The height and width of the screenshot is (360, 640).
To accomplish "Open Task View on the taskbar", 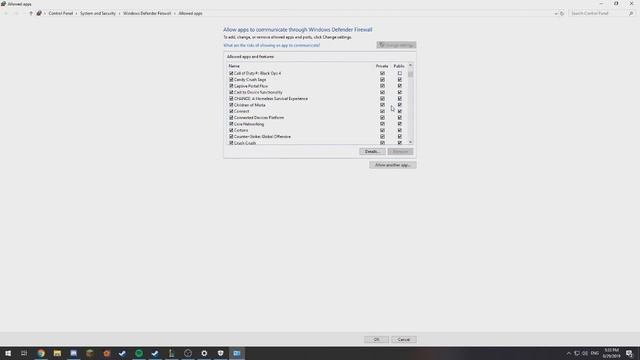I will 24,353.
